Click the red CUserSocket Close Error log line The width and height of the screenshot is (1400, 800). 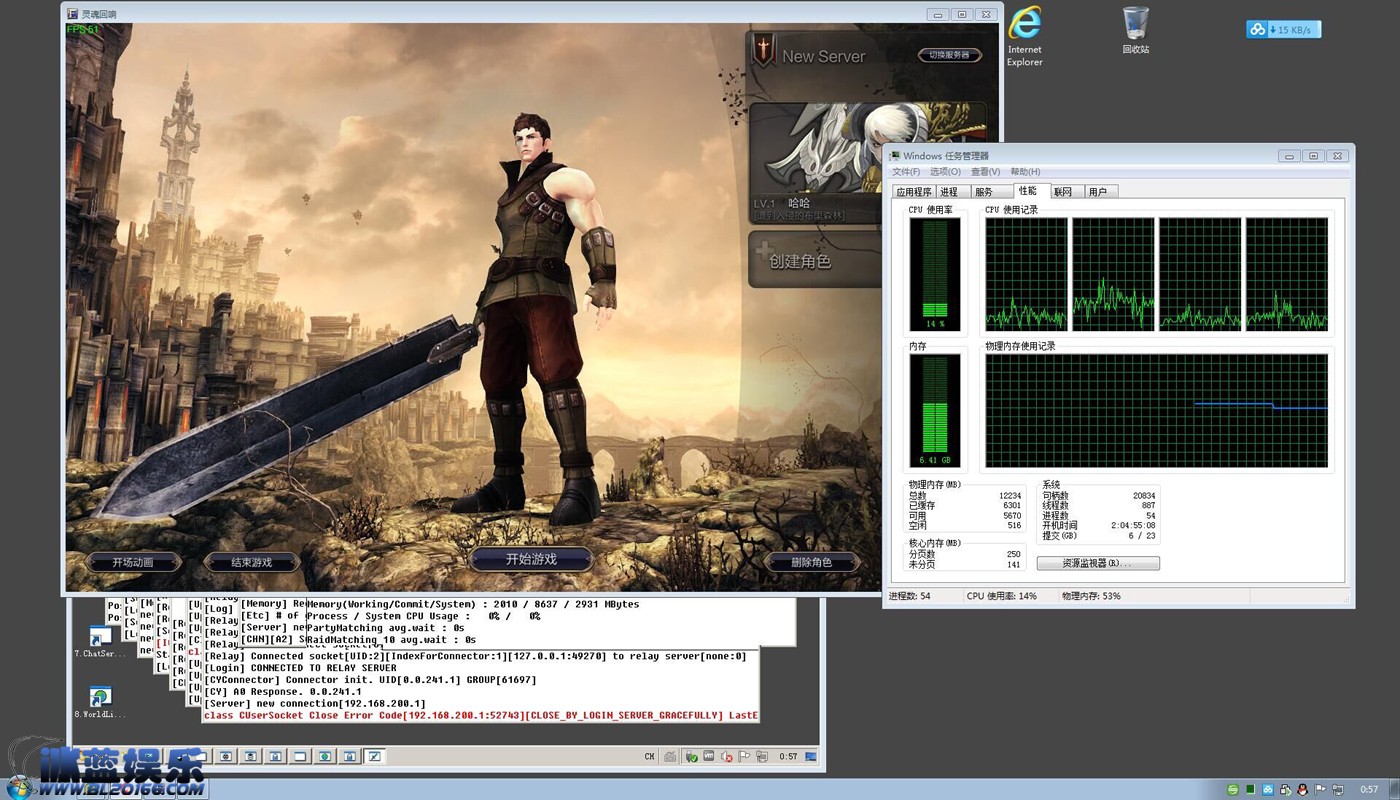[x=480, y=716]
